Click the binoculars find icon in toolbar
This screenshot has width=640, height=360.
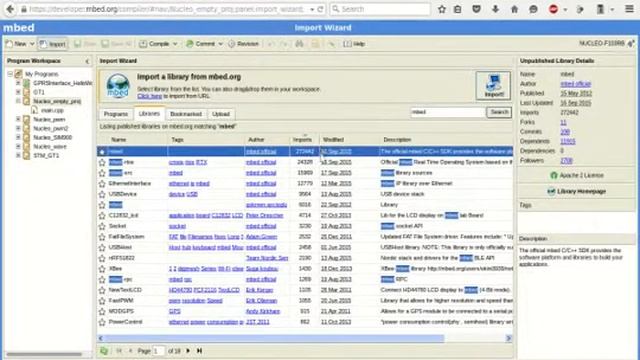coord(300,44)
